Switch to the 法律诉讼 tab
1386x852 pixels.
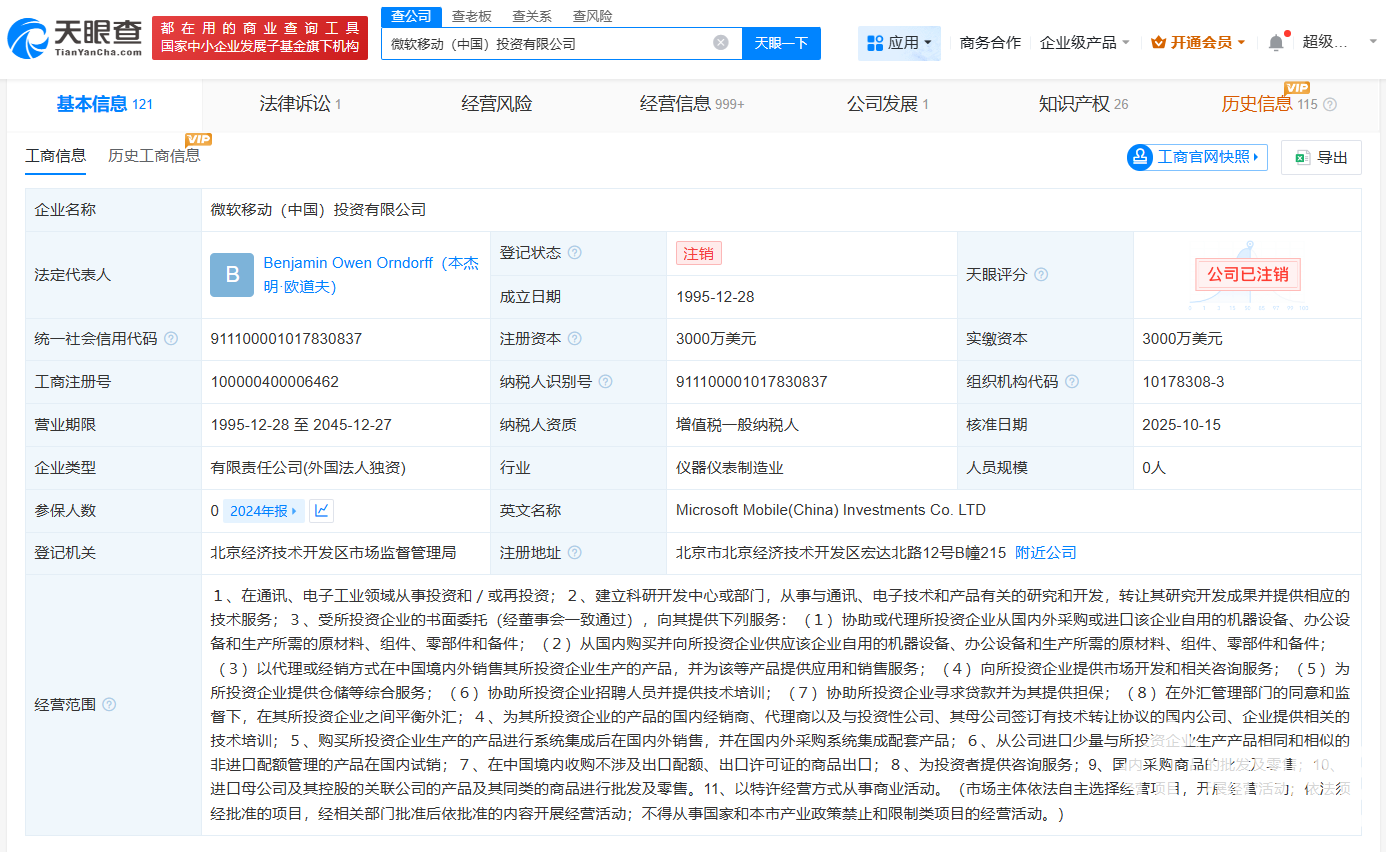click(300, 104)
